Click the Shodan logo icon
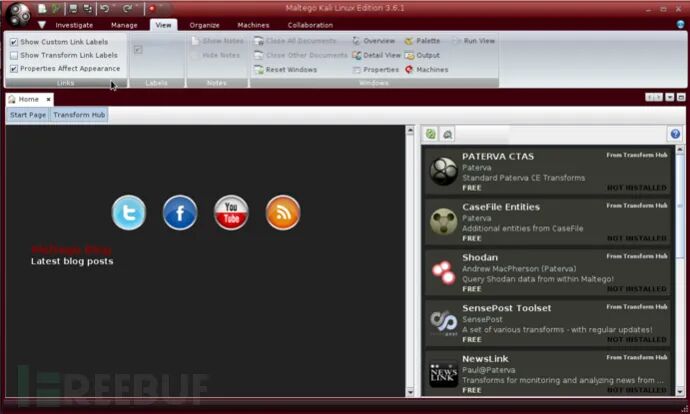 pyautogui.click(x=444, y=272)
